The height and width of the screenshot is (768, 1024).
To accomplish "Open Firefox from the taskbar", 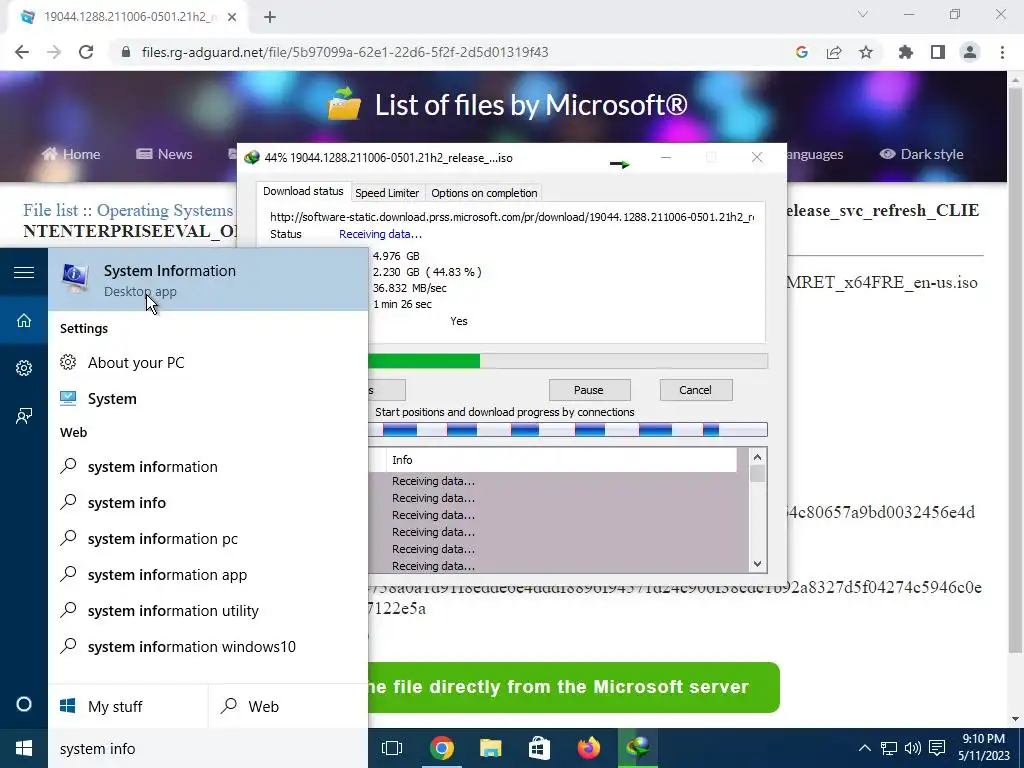I will (x=588, y=748).
